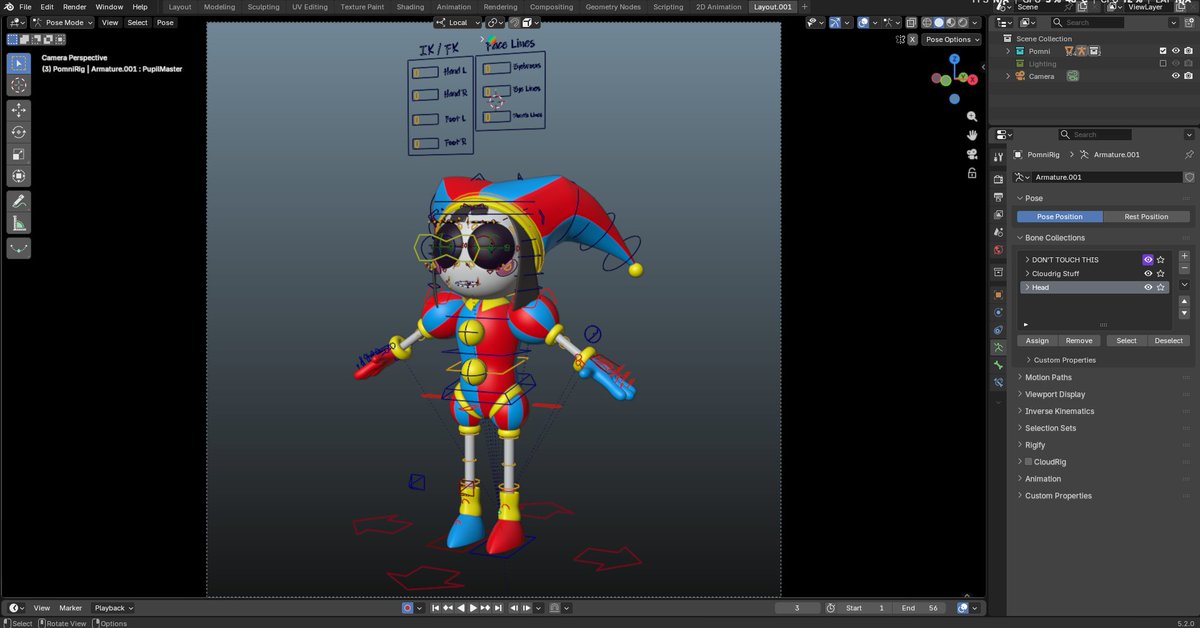Screen dimensions: 1200x628
Task: Click the zoom magnifier viewport icon
Action: (972, 115)
